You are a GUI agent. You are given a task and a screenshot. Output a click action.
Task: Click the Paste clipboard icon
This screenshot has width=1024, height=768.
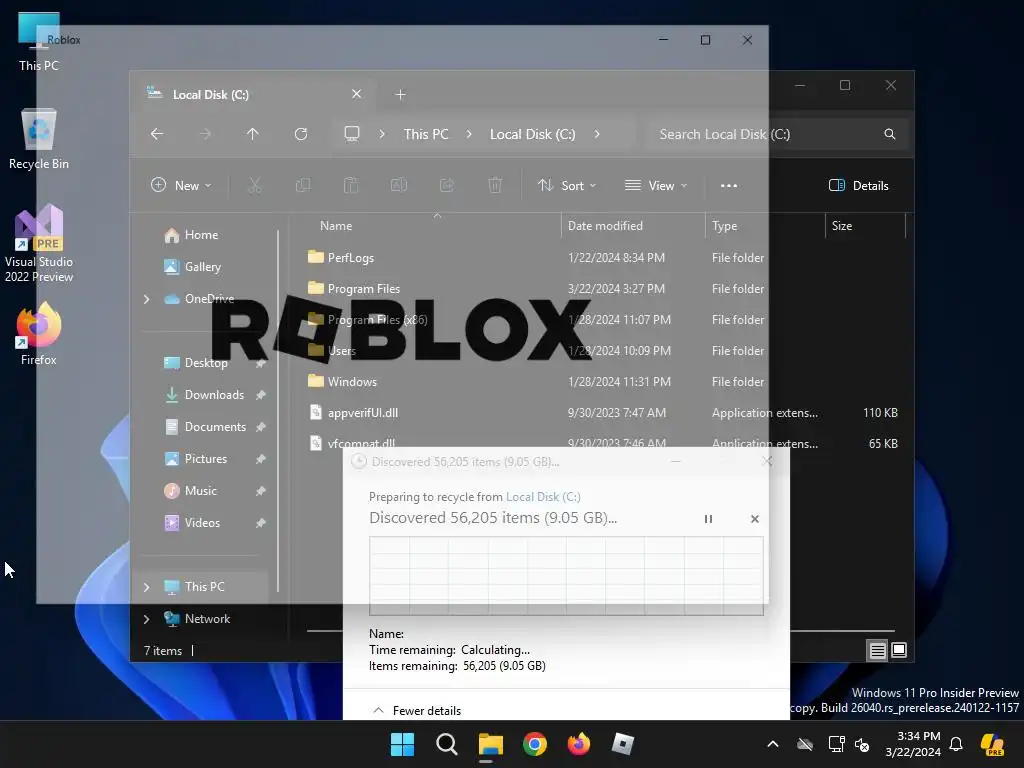click(351, 185)
